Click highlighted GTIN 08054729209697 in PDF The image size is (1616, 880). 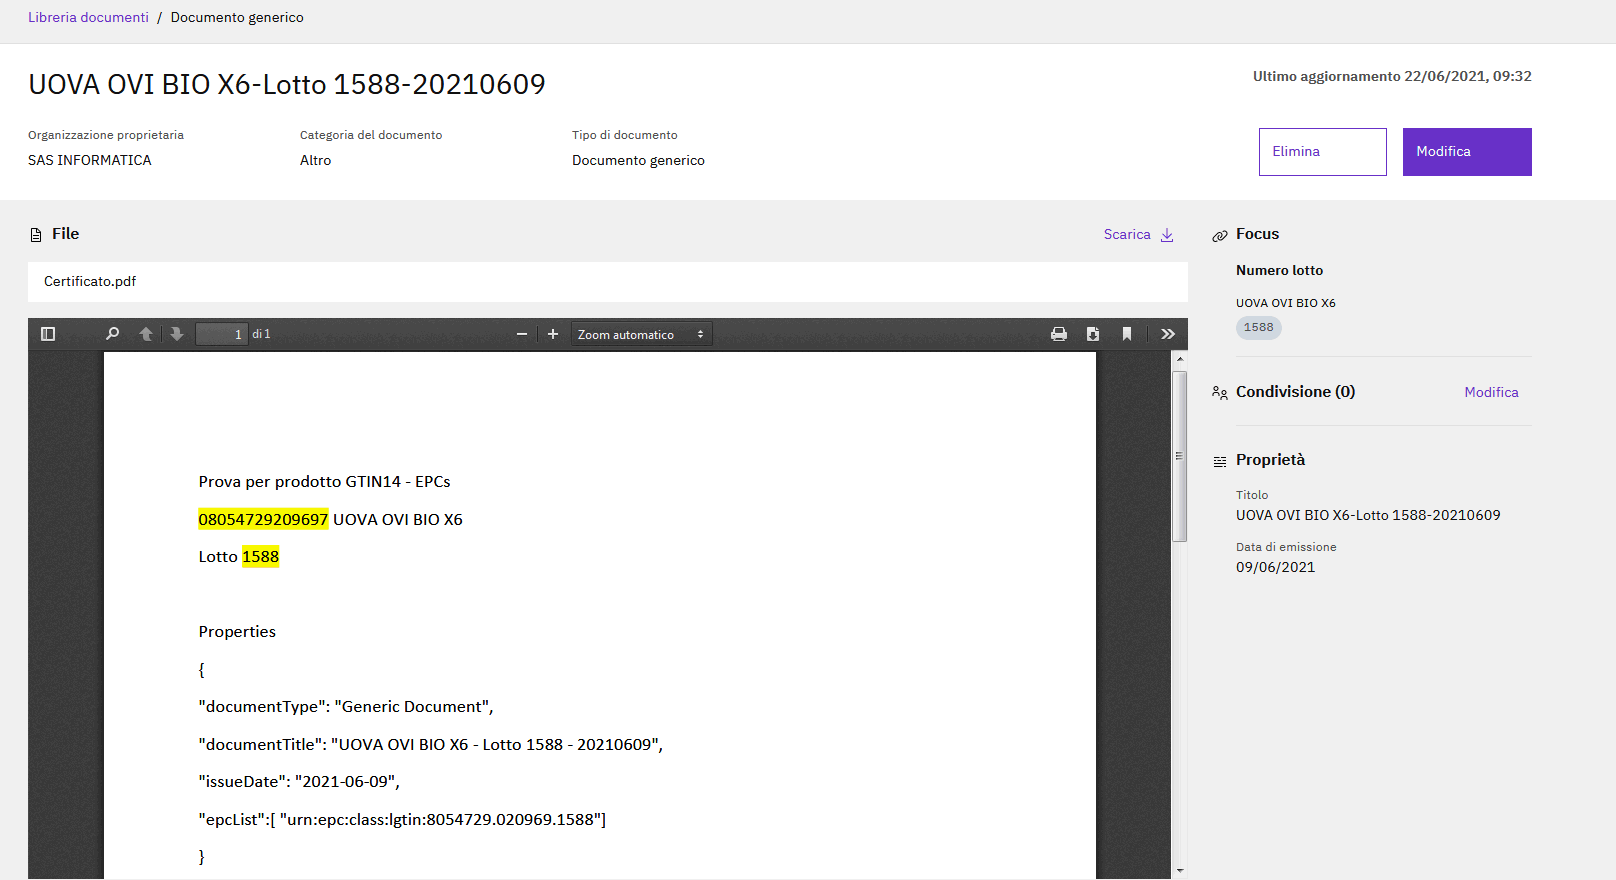(263, 519)
